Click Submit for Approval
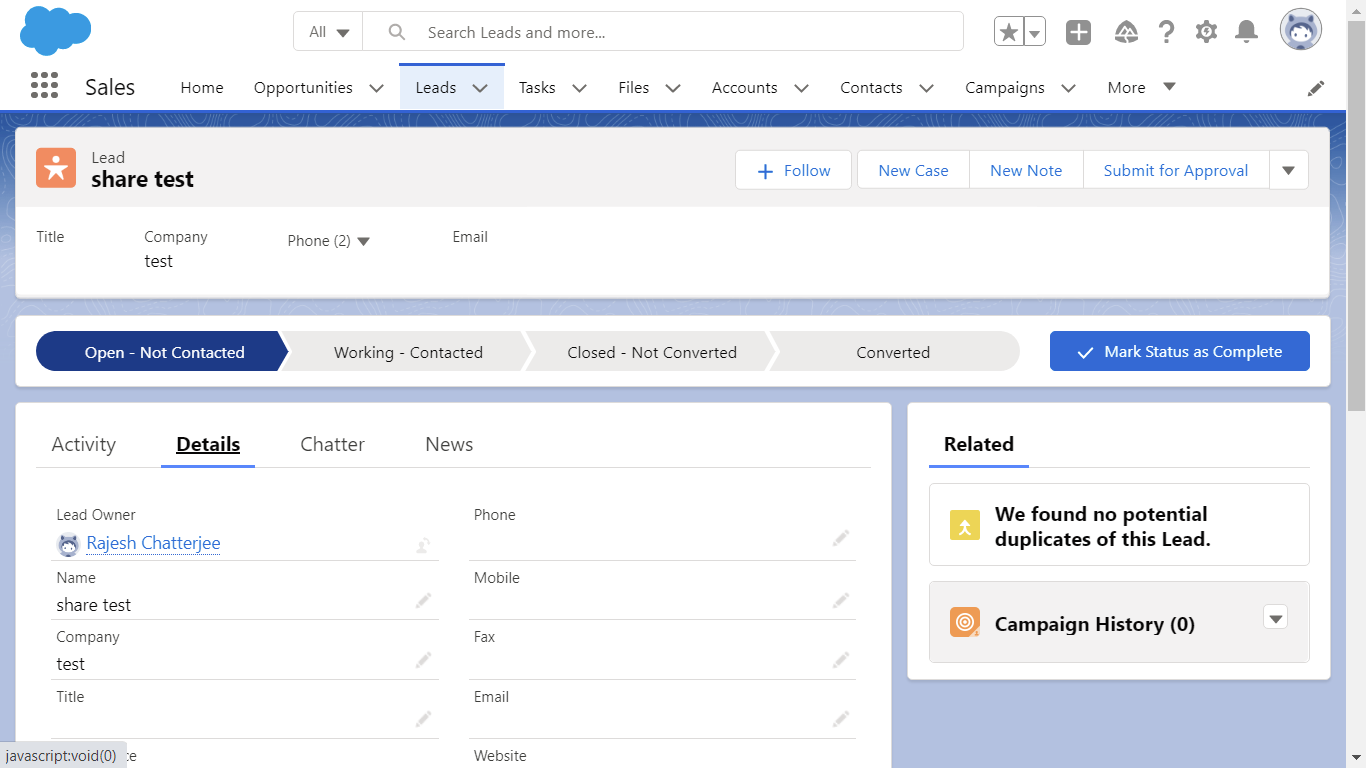 click(x=1176, y=170)
